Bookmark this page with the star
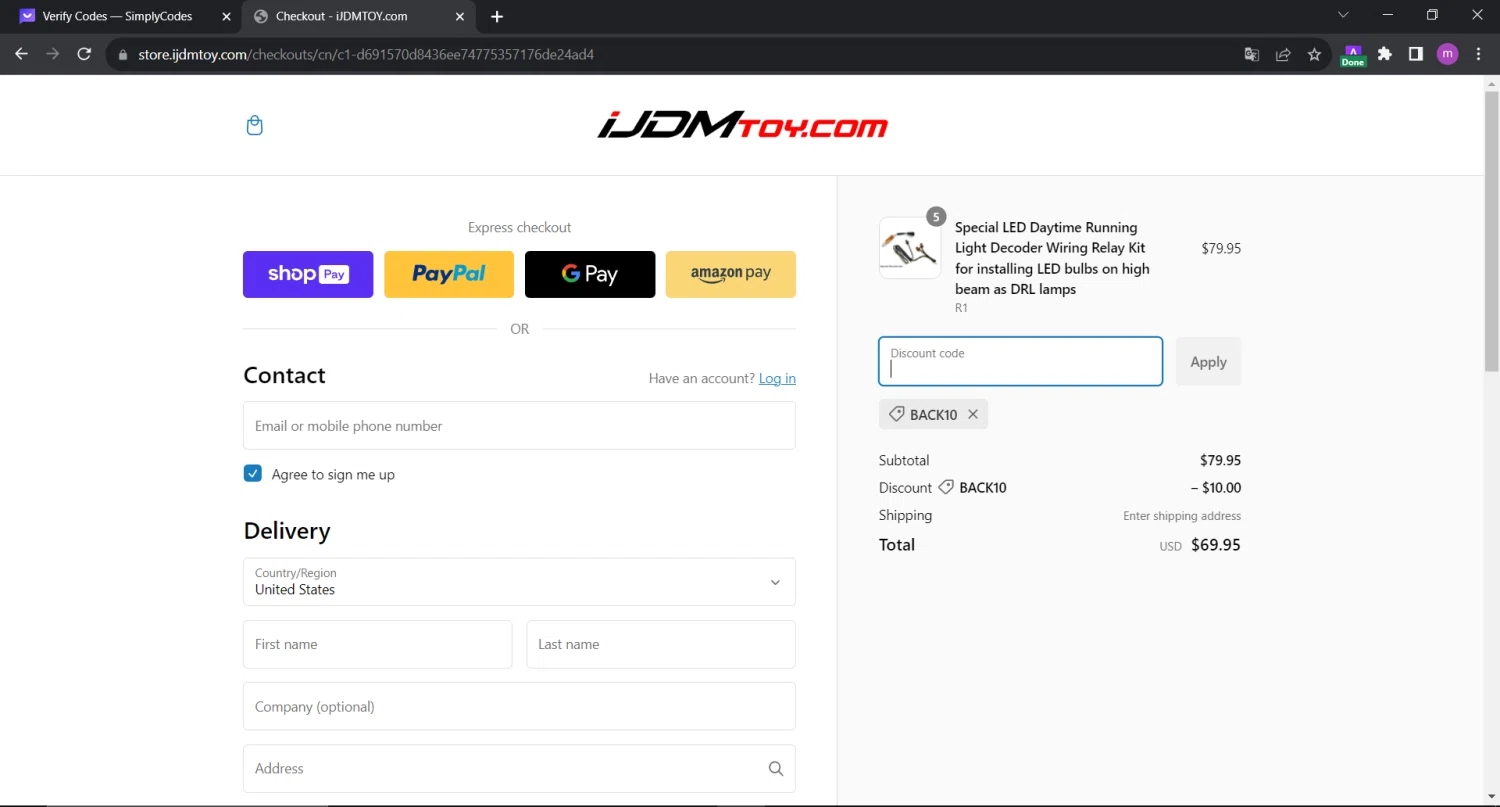1500x807 pixels. coord(1314,54)
